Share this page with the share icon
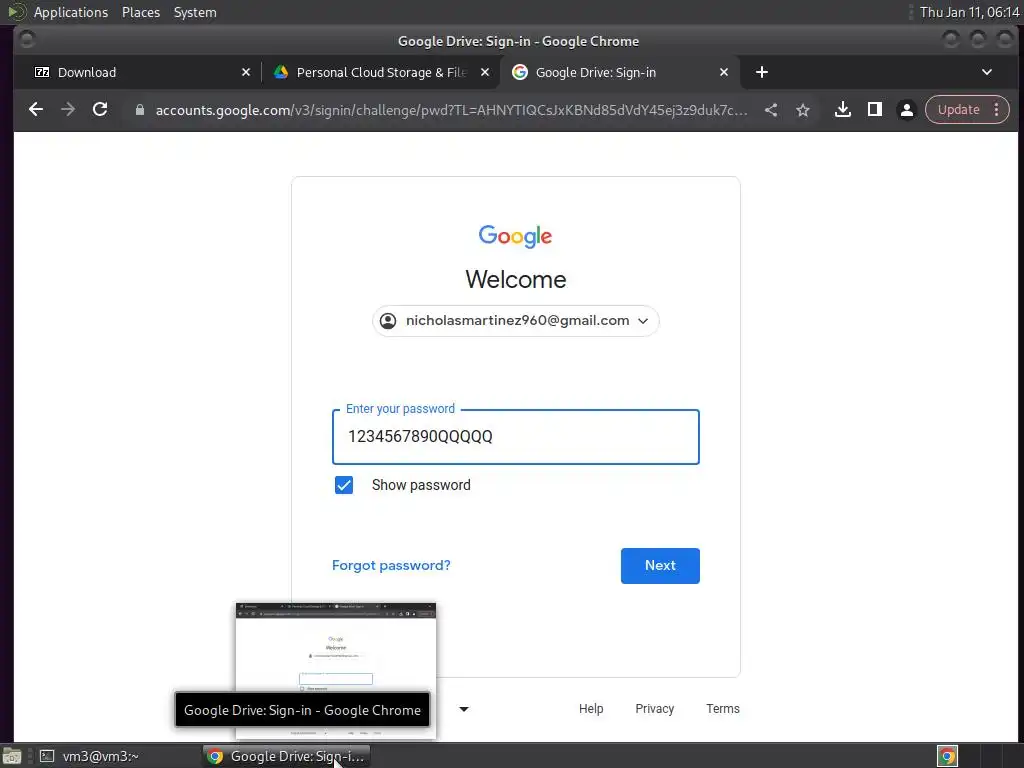Screen dimensions: 1024x768 (x=771, y=110)
